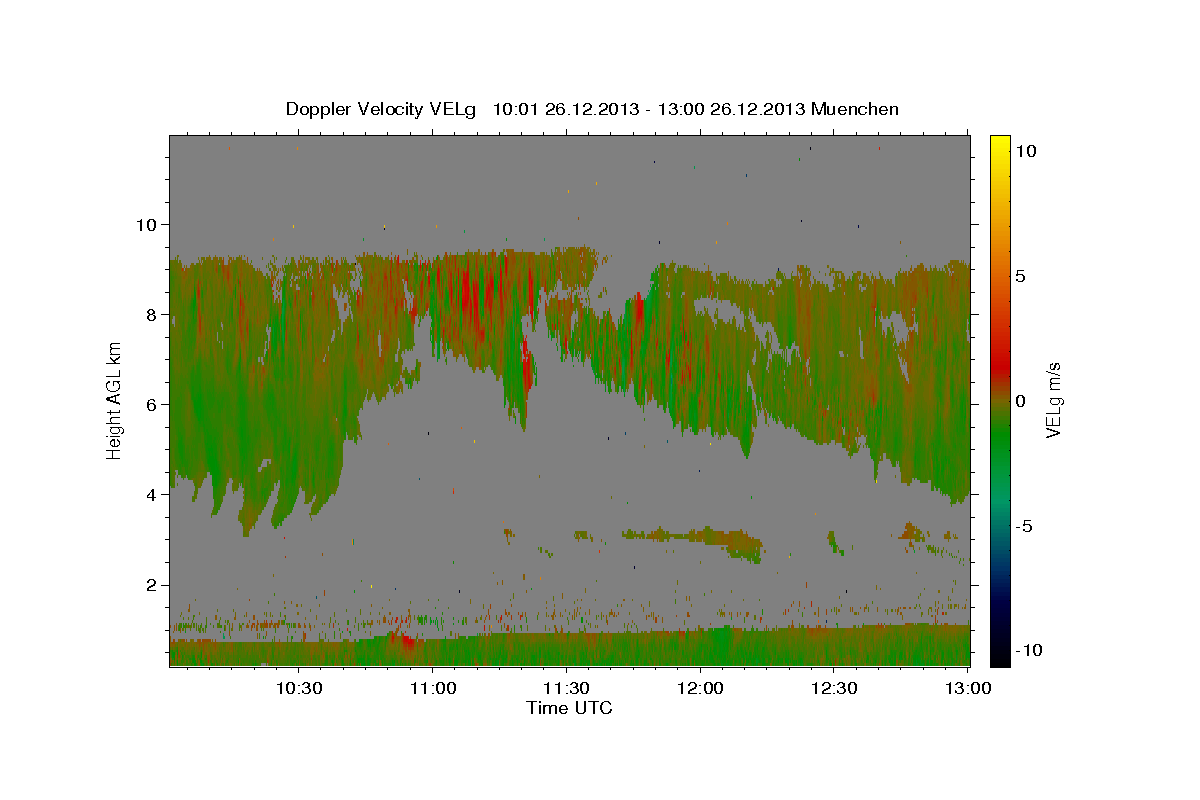The width and height of the screenshot is (1200, 800).
Task: Click the '13:00 26.12.2013' end time in title
Action: coord(732,109)
